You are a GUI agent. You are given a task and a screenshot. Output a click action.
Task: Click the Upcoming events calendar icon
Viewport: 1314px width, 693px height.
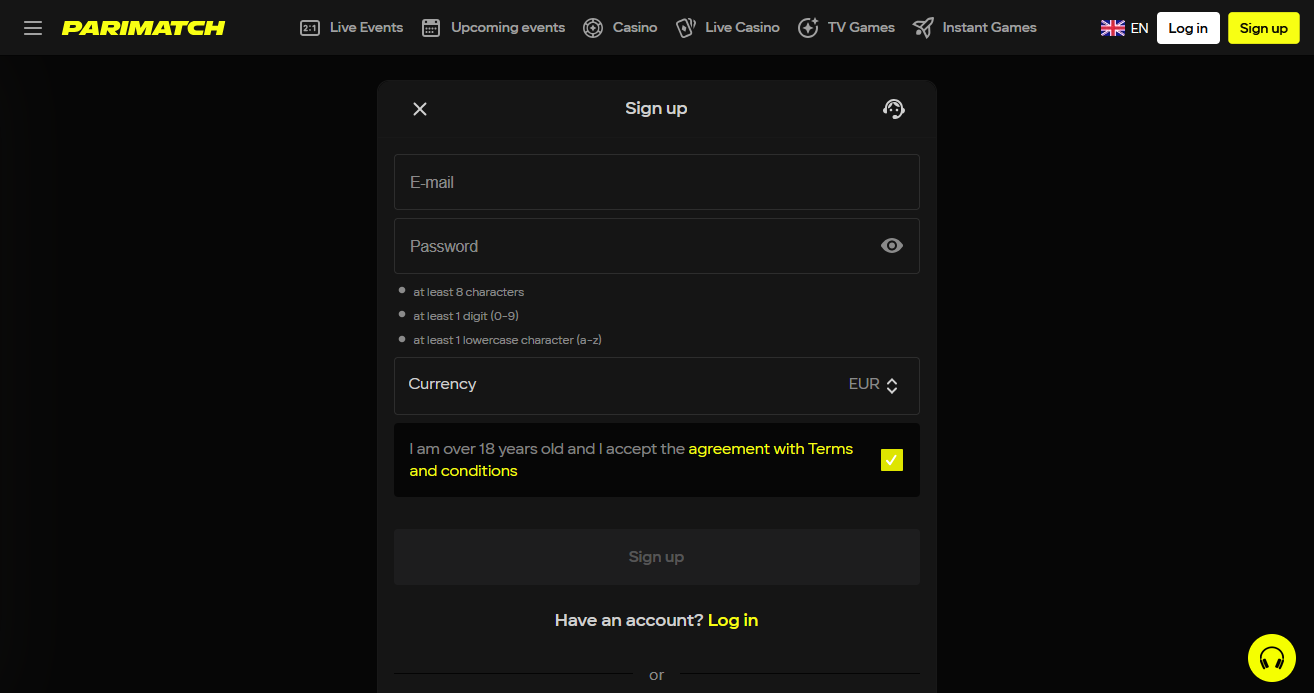pyautogui.click(x=431, y=28)
